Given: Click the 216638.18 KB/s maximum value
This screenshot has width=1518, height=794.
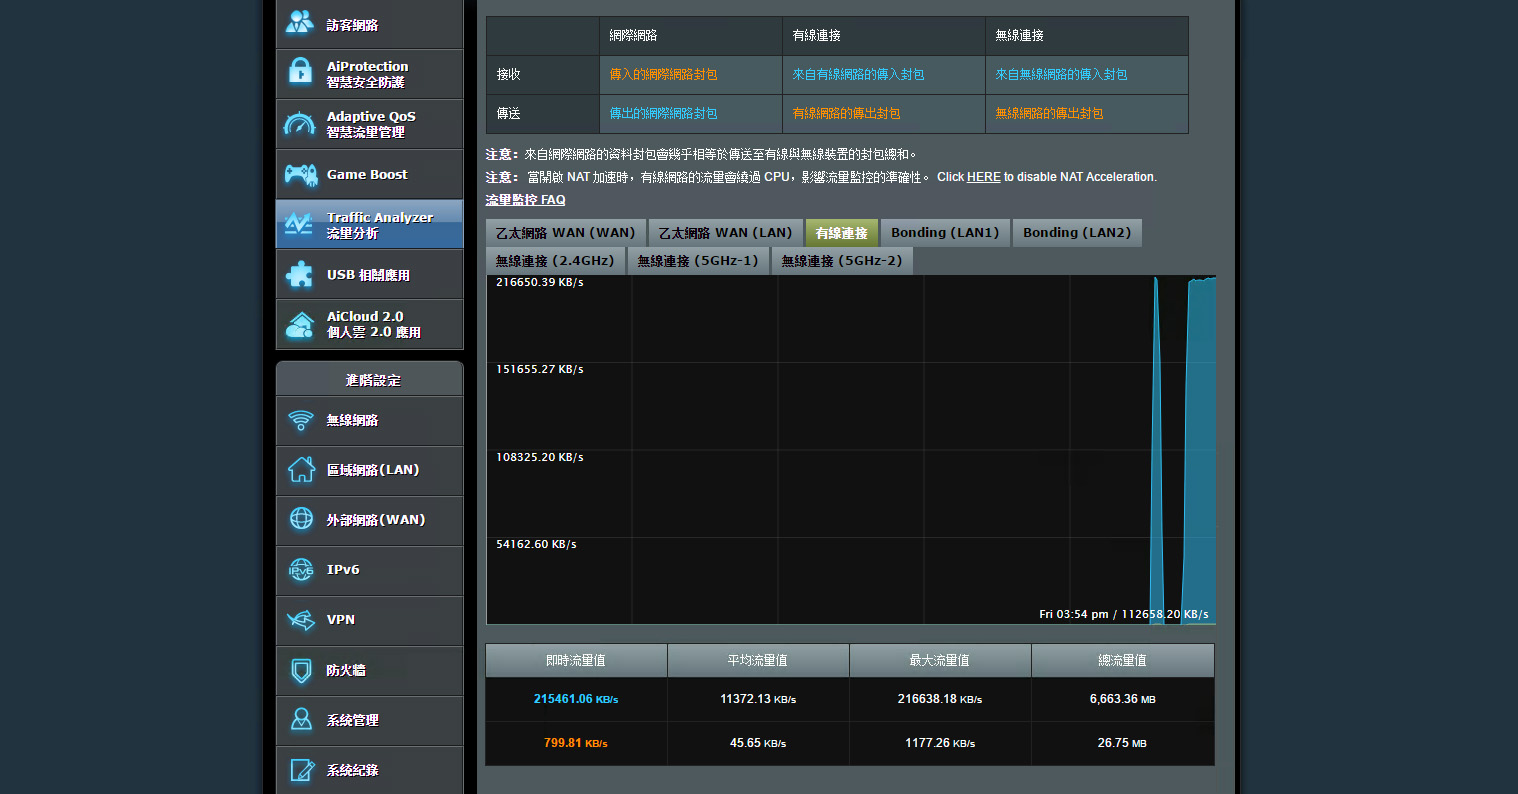Looking at the screenshot, I should pyautogui.click(x=940, y=699).
